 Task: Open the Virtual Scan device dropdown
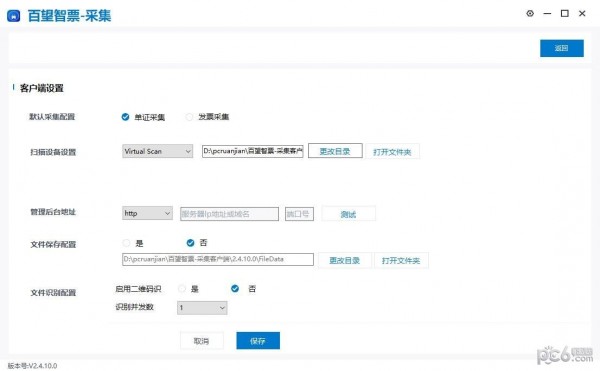(157, 151)
